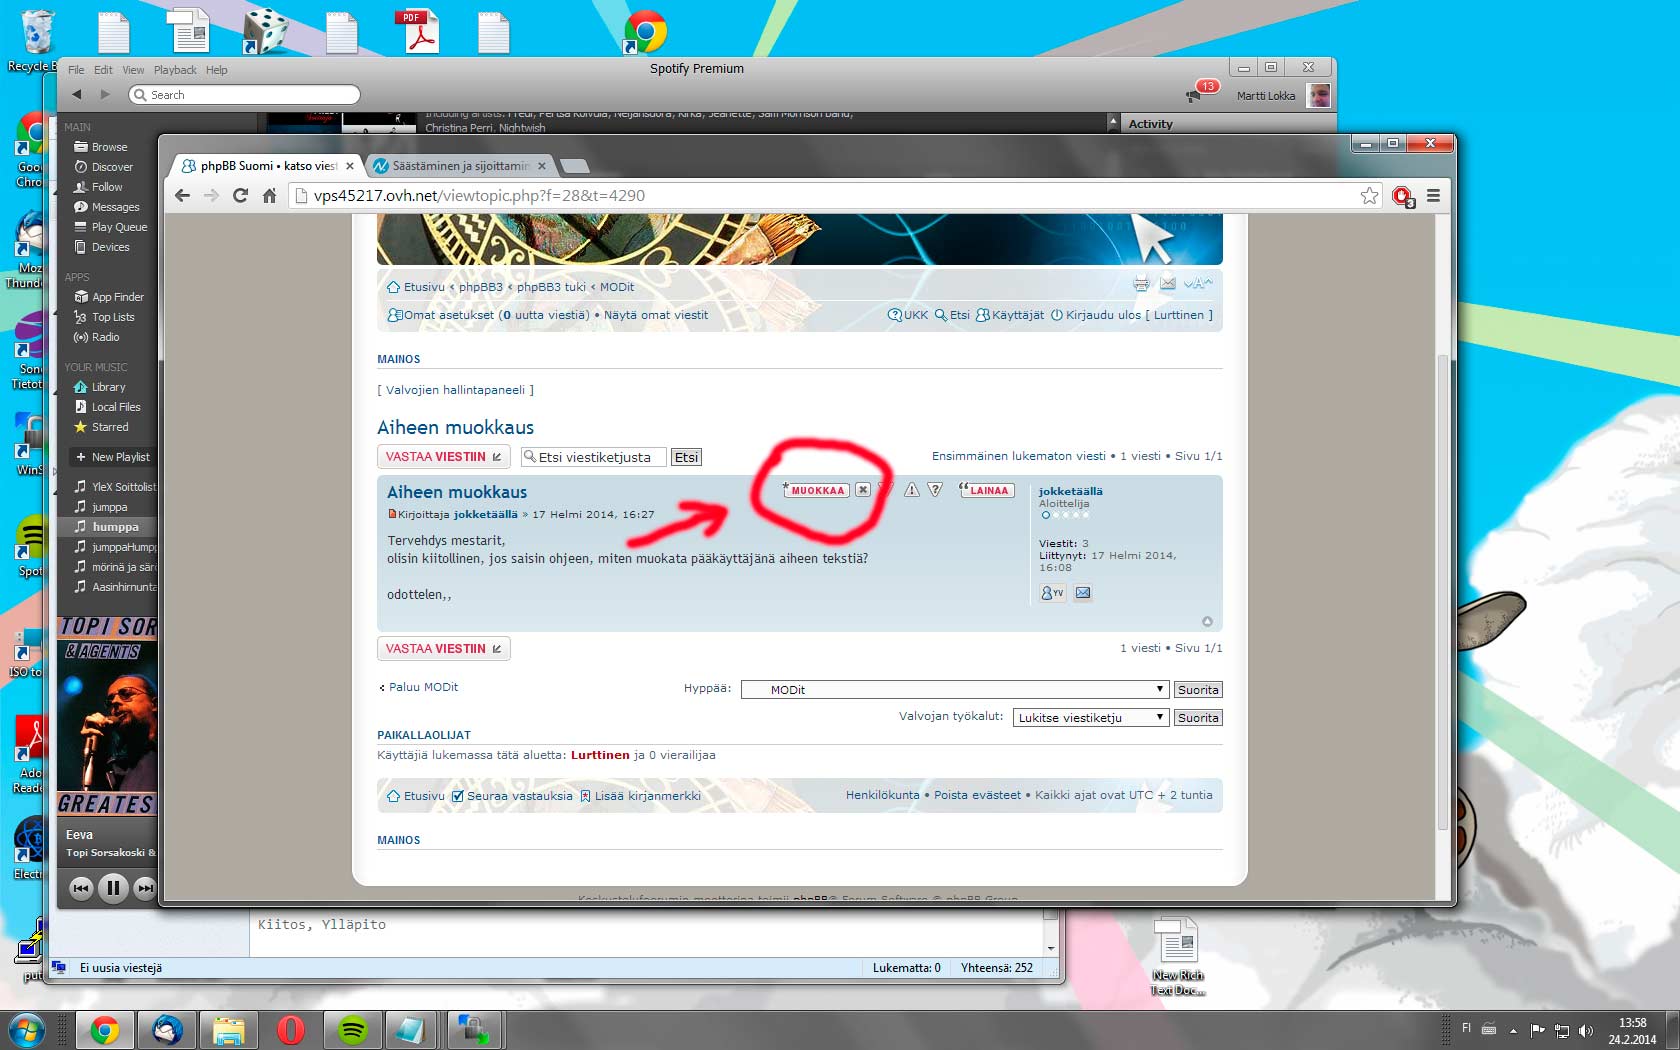Click the print view printer icon
Image resolution: width=1680 pixels, height=1050 pixels.
coord(1141,285)
